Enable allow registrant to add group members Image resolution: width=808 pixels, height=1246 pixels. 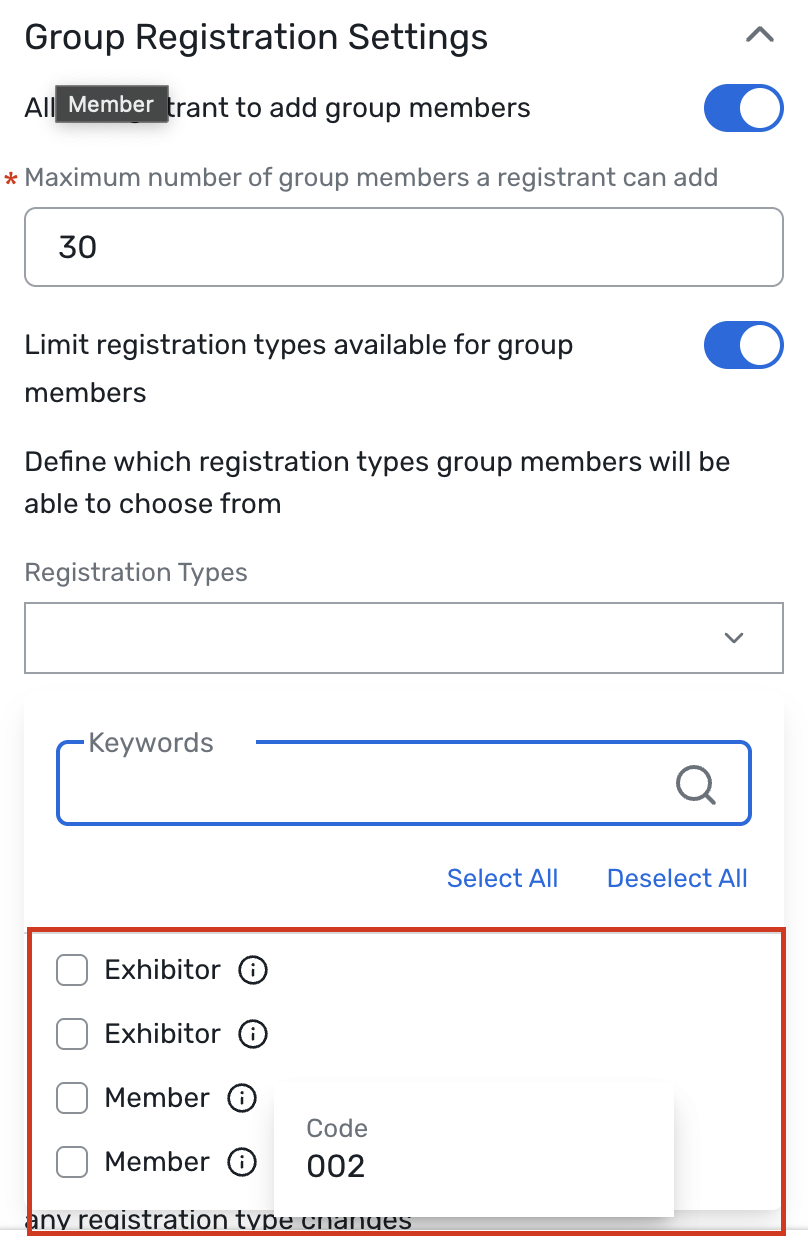pyautogui.click(x=743, y=108)
